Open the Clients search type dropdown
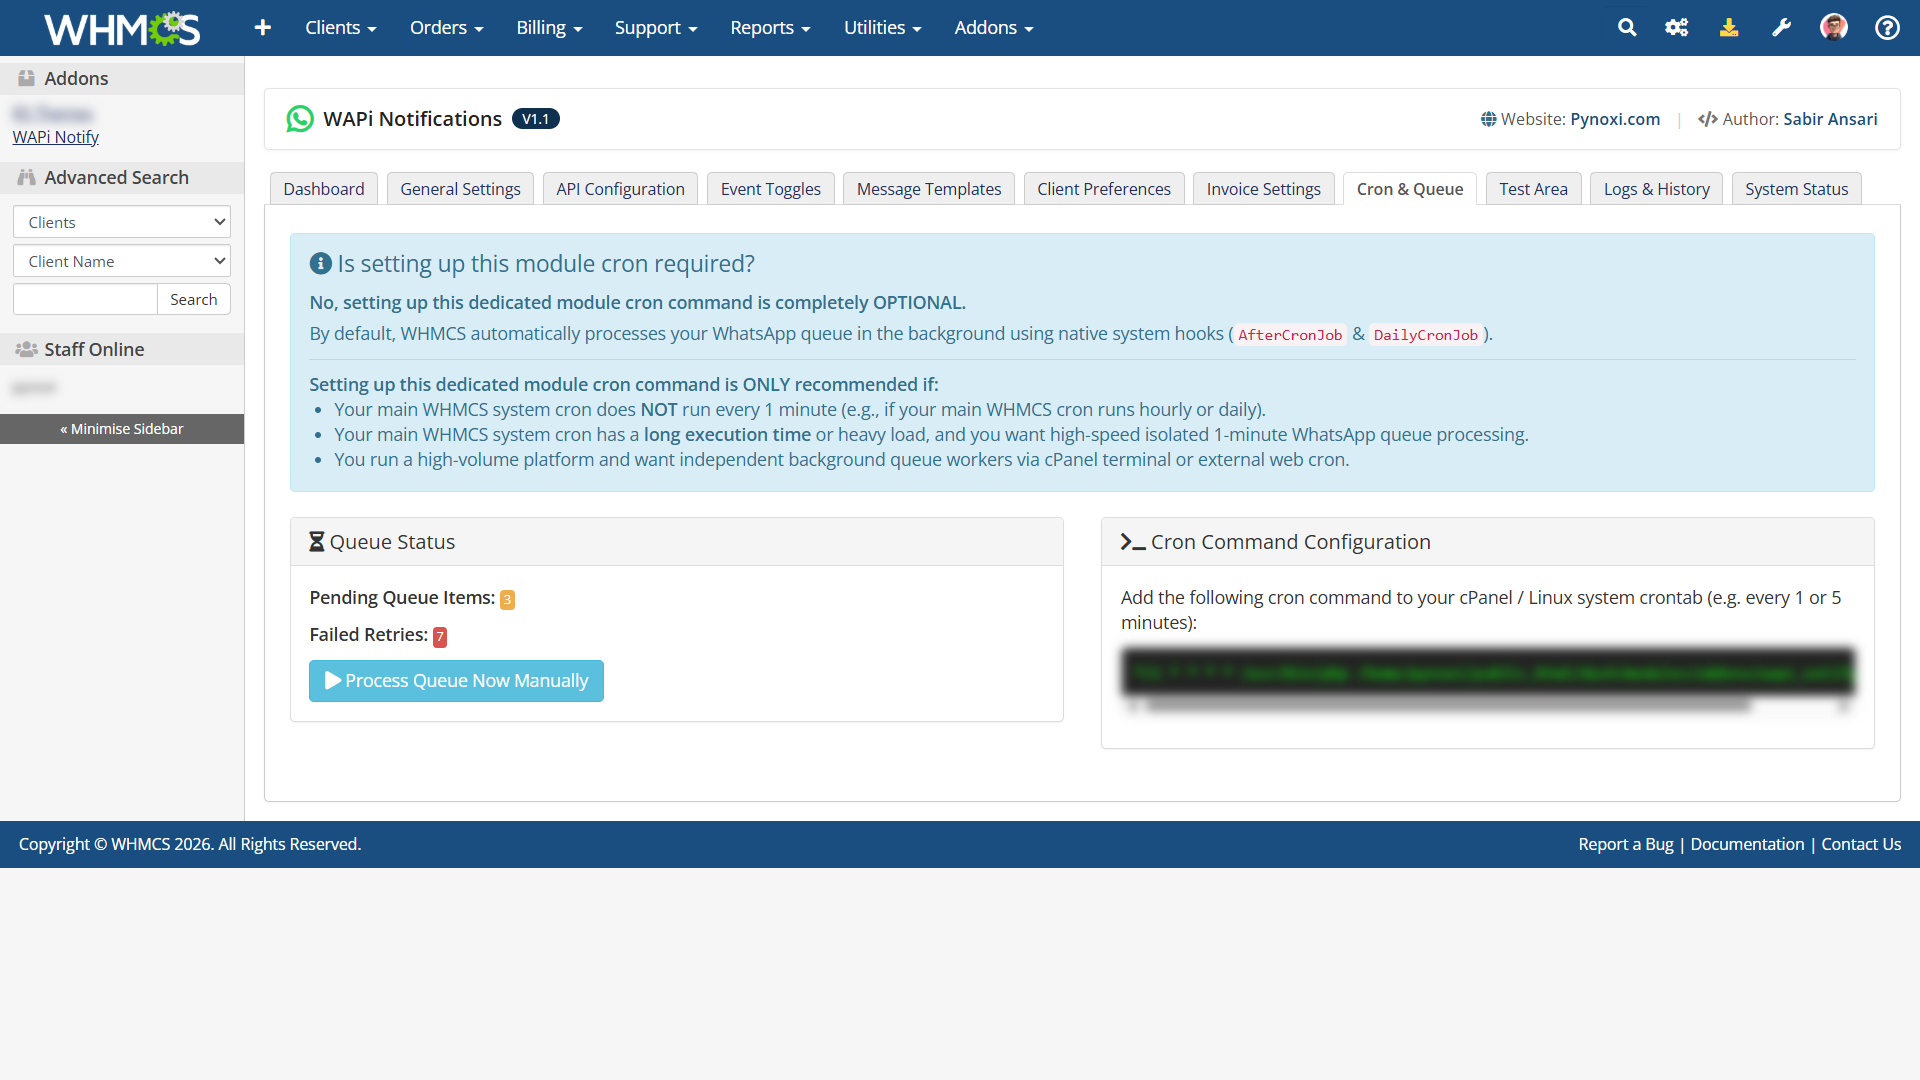The width and height of the screenshot is (1920, 1080). 122,222
